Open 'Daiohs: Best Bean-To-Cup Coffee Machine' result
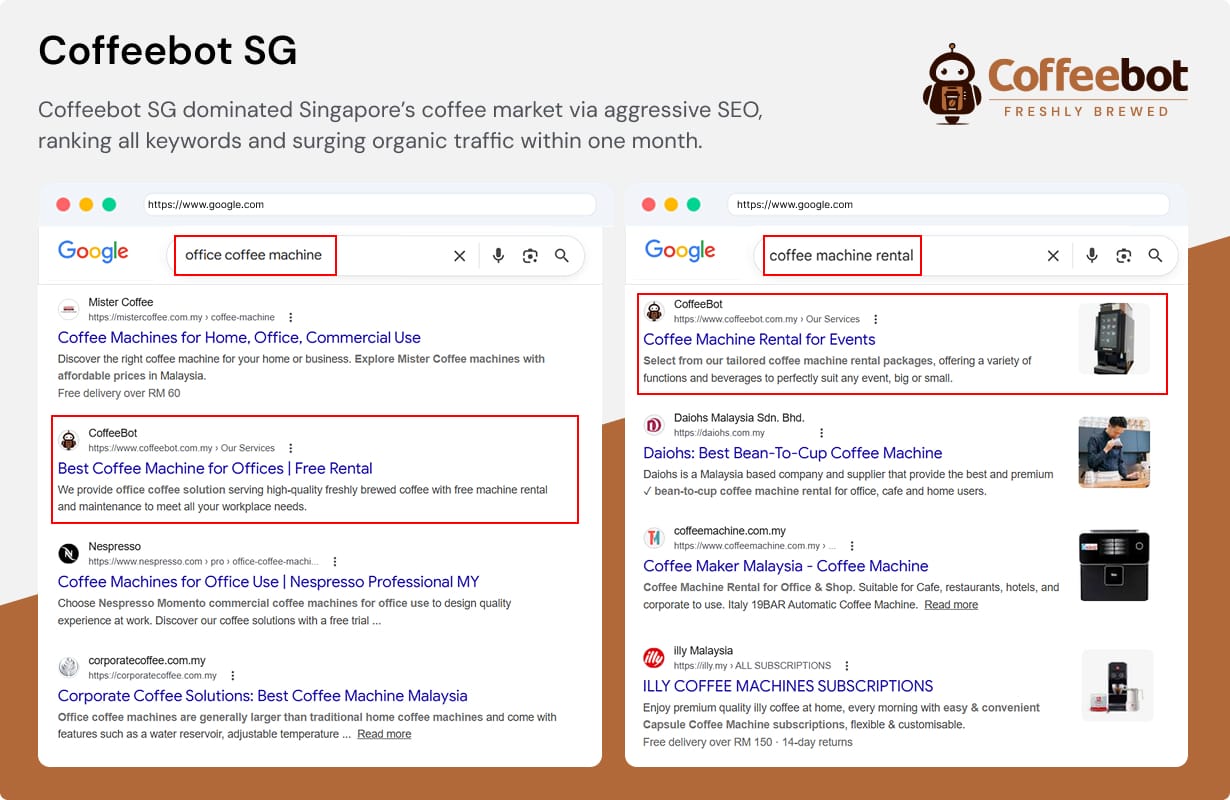The image size is (1230, 800). (x=793, y=453)
